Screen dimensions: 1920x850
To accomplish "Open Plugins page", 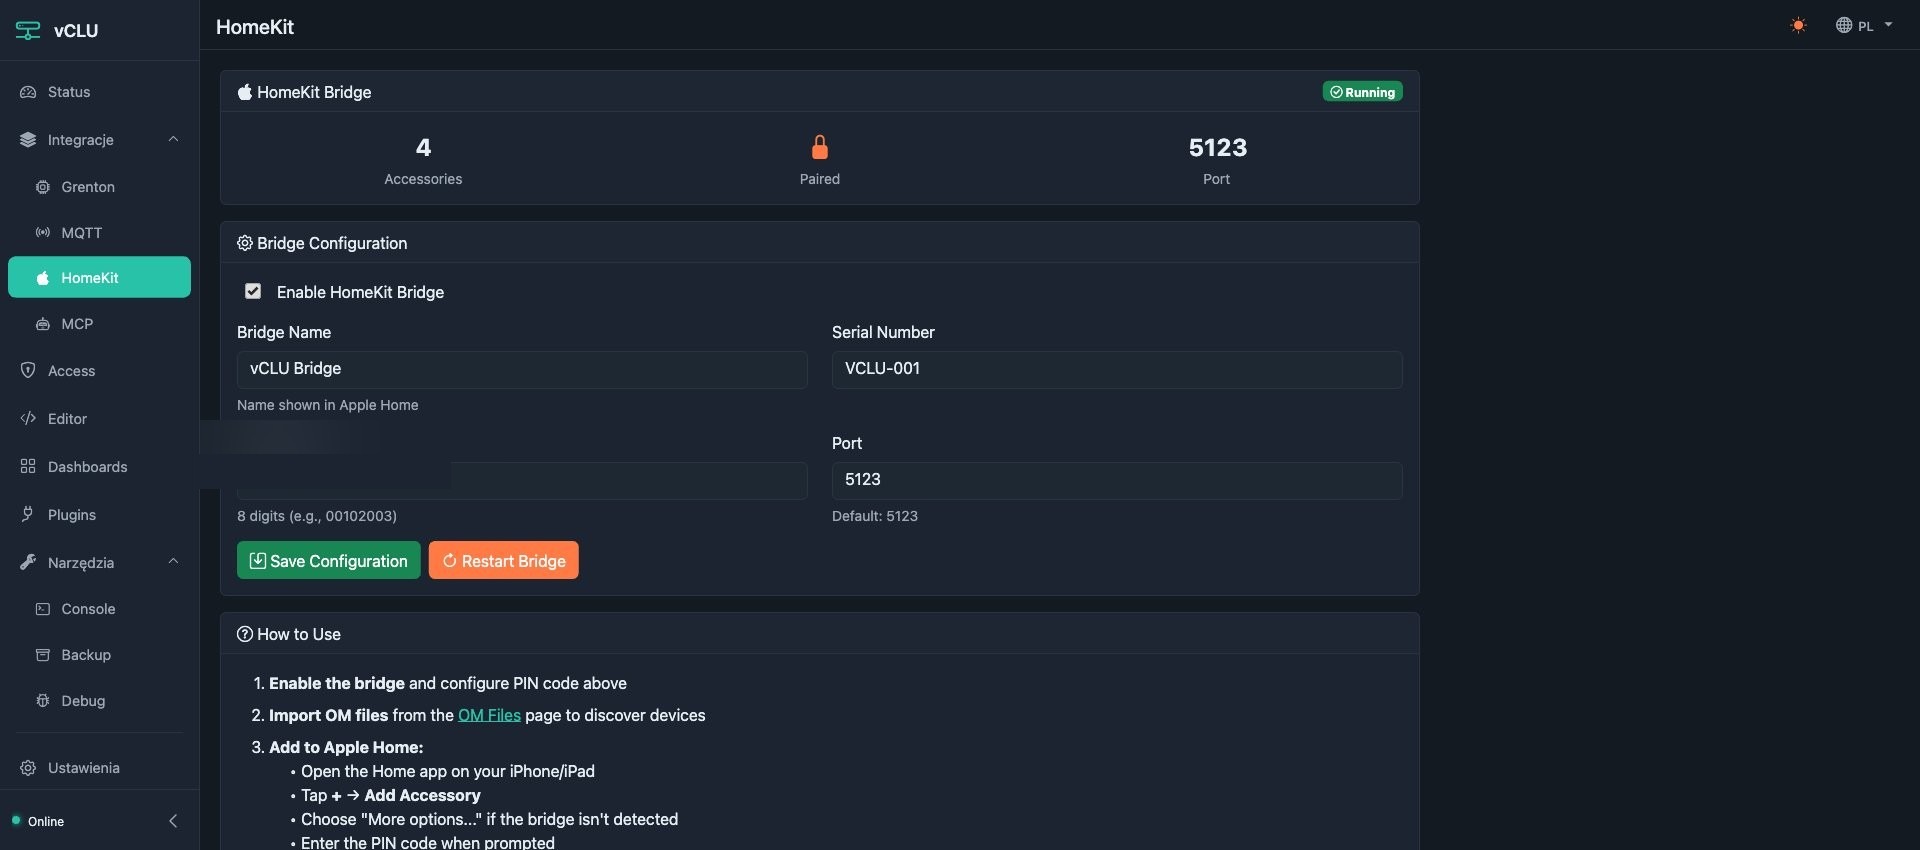I will point(72,515).
